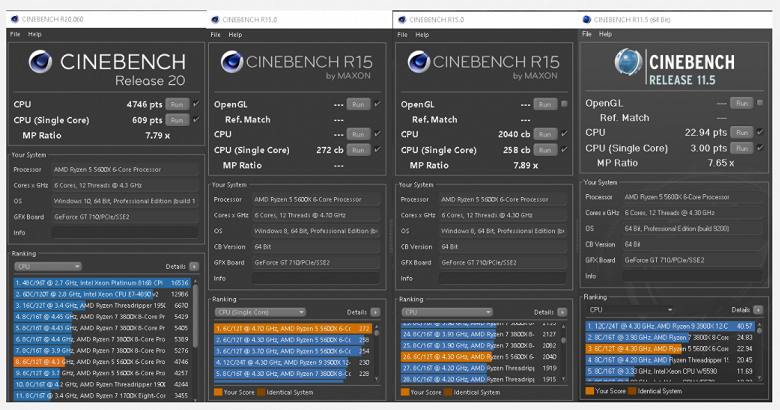This screenshot has height=410, width=780.
Task: Run the OpenGL test in Cinebench R11.5
Action: click(x=740, y=103)
